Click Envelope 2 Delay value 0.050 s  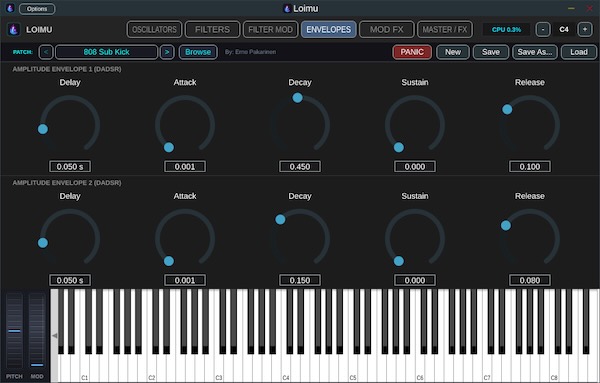pos(70,280)
